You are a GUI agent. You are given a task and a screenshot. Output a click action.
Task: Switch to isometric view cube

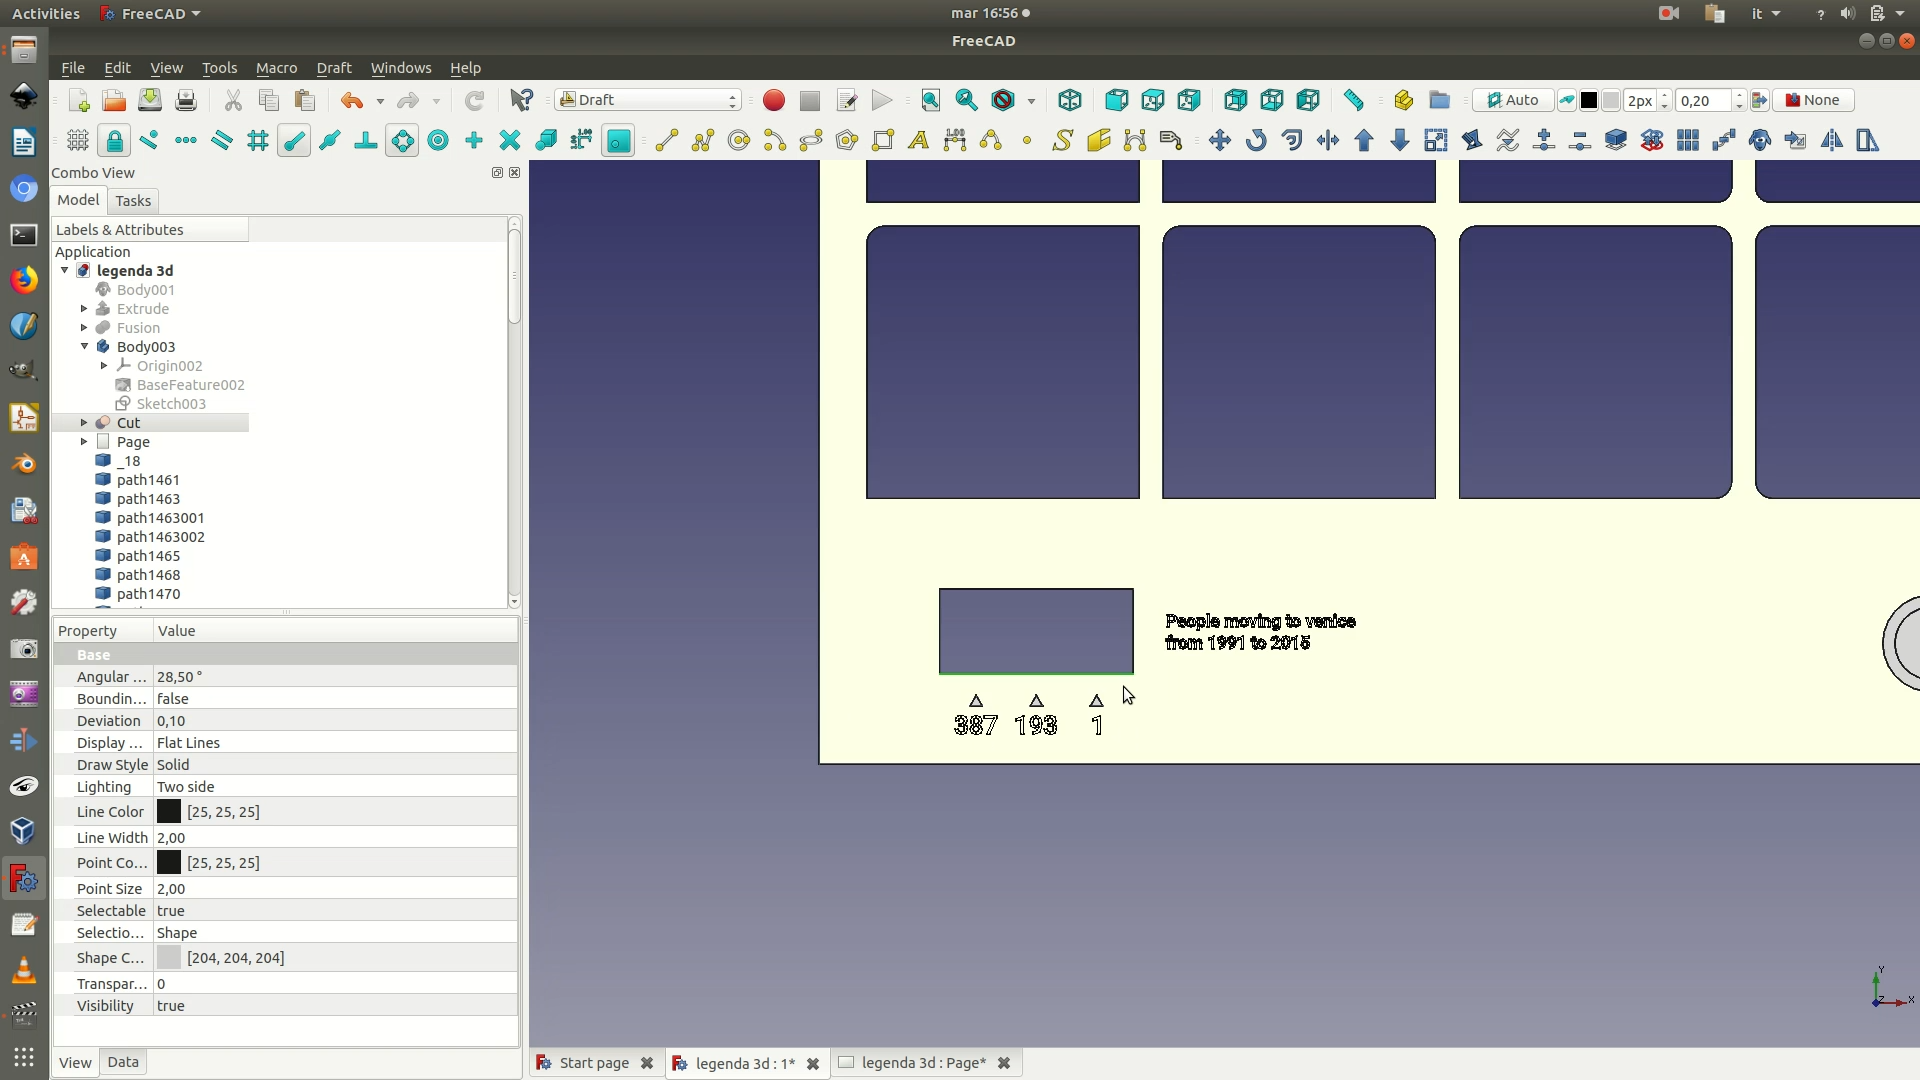tap(1070, 100)
